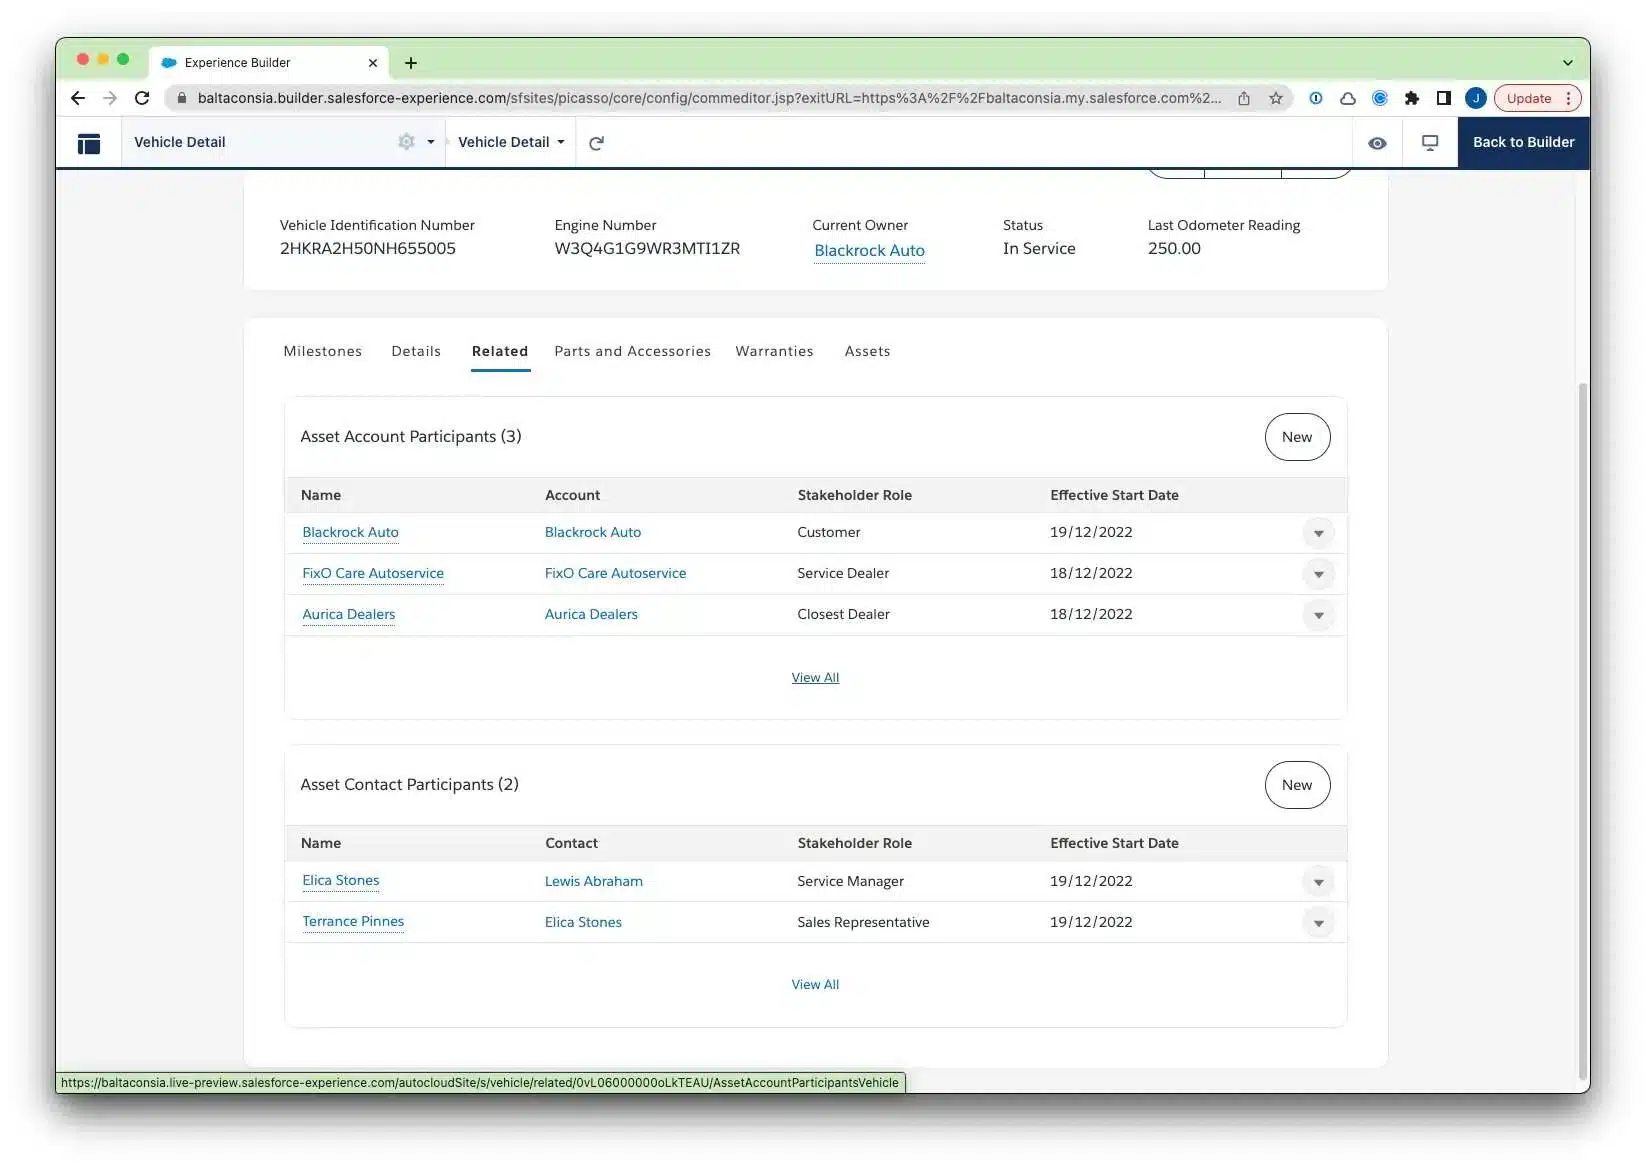The width and height of the screenshot is (1646, 1167).
Task: Open the Experience Builder components panel icon
Action: tap(89, 143)
